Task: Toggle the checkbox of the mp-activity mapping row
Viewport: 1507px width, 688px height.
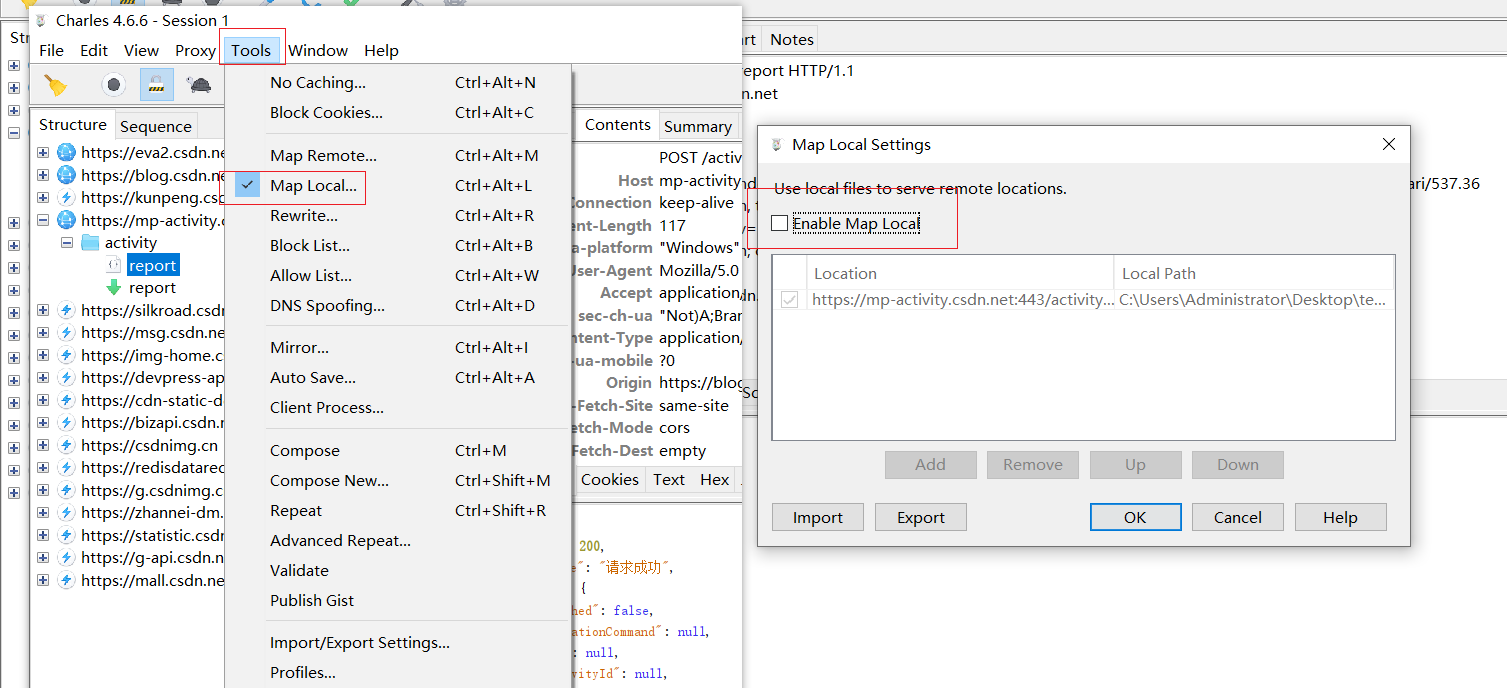Action: [790, 299]
